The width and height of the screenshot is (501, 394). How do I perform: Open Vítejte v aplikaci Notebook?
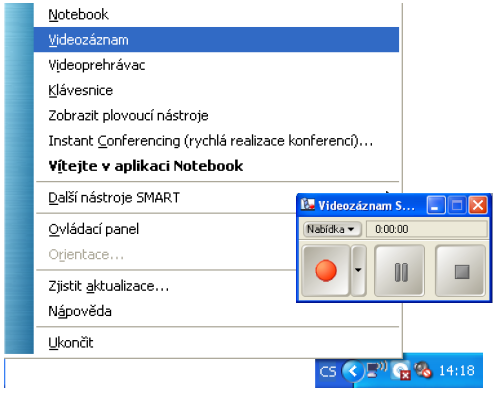click(x=217, y=166)
